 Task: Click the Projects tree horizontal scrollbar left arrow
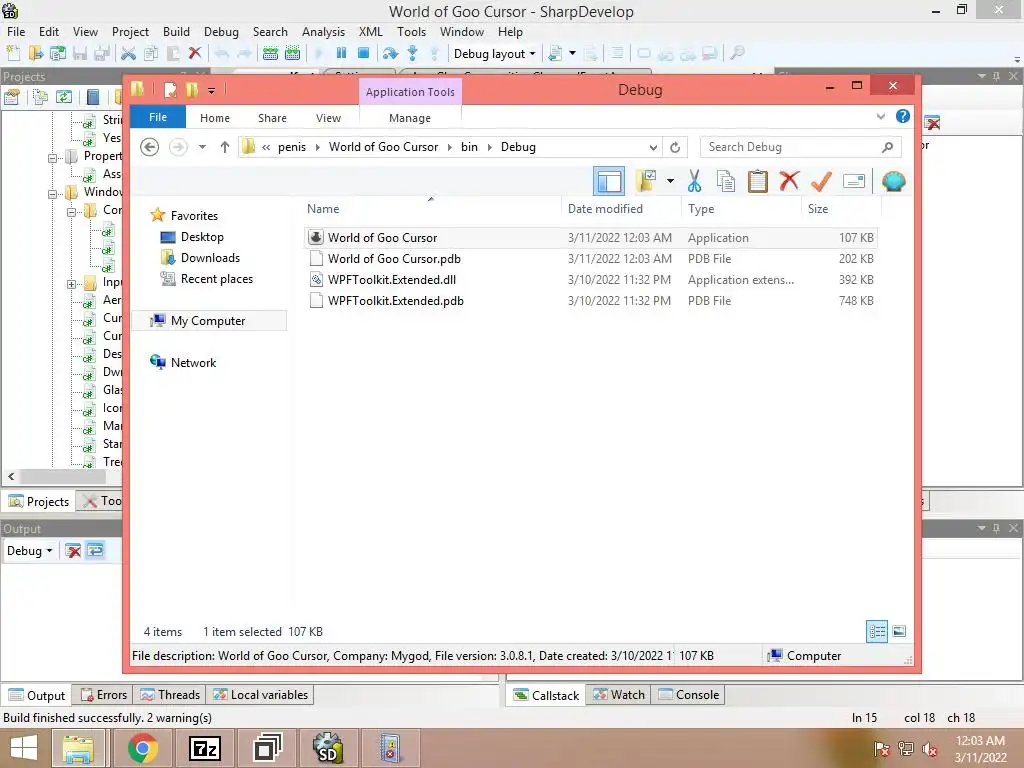click(10, 477)
